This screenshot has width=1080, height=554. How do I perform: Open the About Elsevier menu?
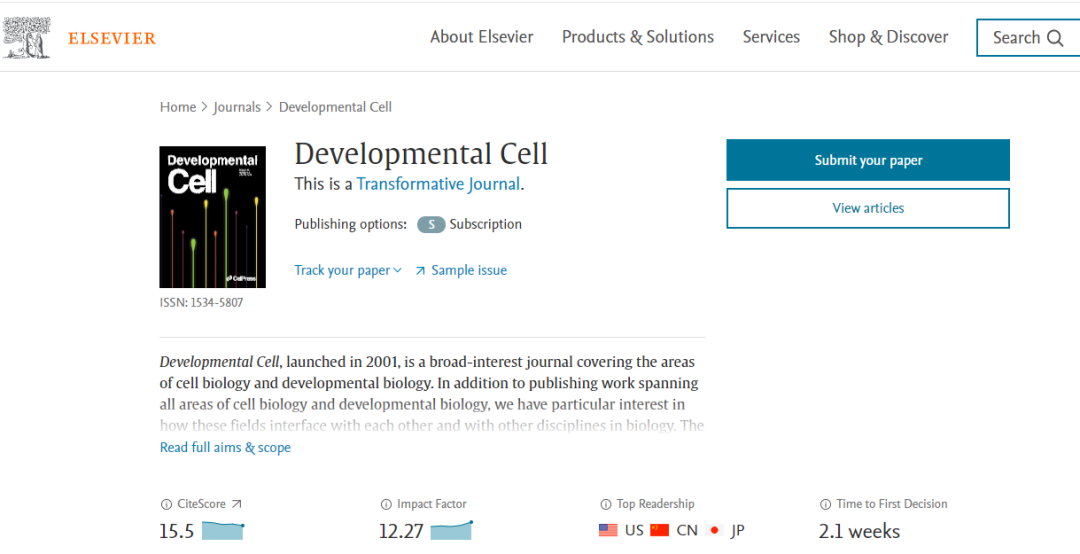pyautogui.click(x=481, y=37)
